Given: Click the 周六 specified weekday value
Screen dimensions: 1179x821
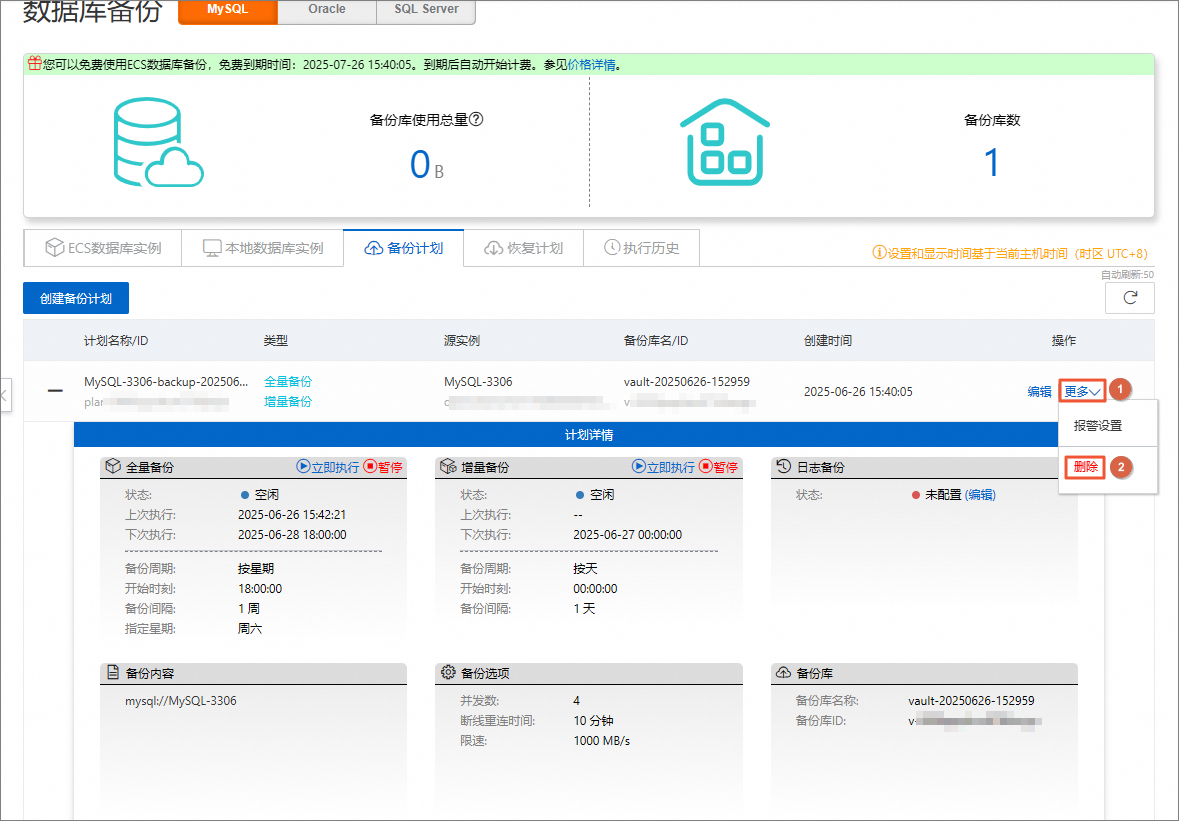Looking at the screenshot, I should [x=250, y=629].
